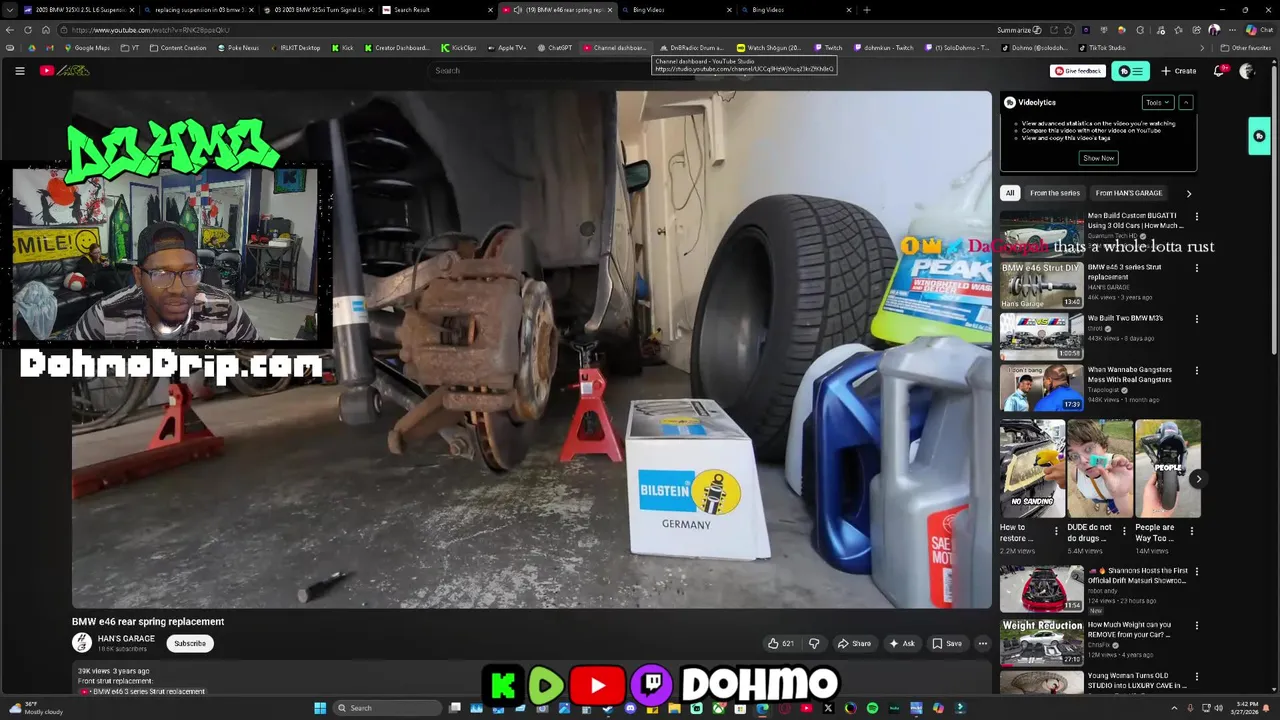The image size is (1280, 720).
Task: Click the floating TubeBuddy side tab
Action: (x=1259, y=136)
